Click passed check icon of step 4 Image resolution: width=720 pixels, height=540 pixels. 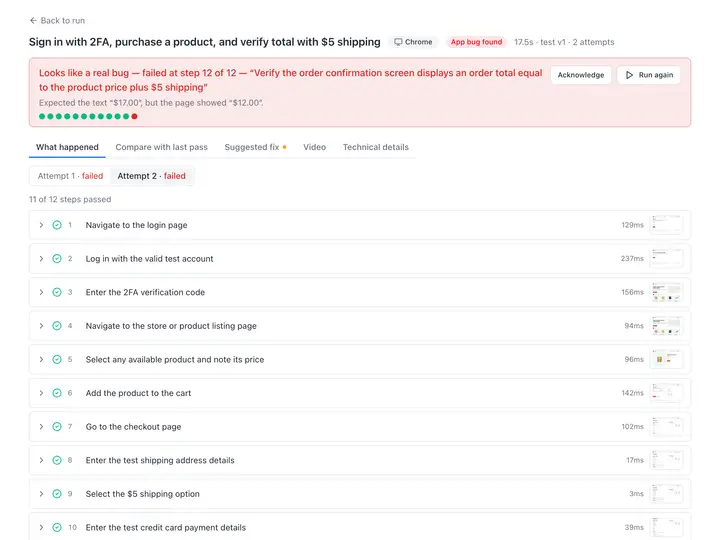pos(57,326)
